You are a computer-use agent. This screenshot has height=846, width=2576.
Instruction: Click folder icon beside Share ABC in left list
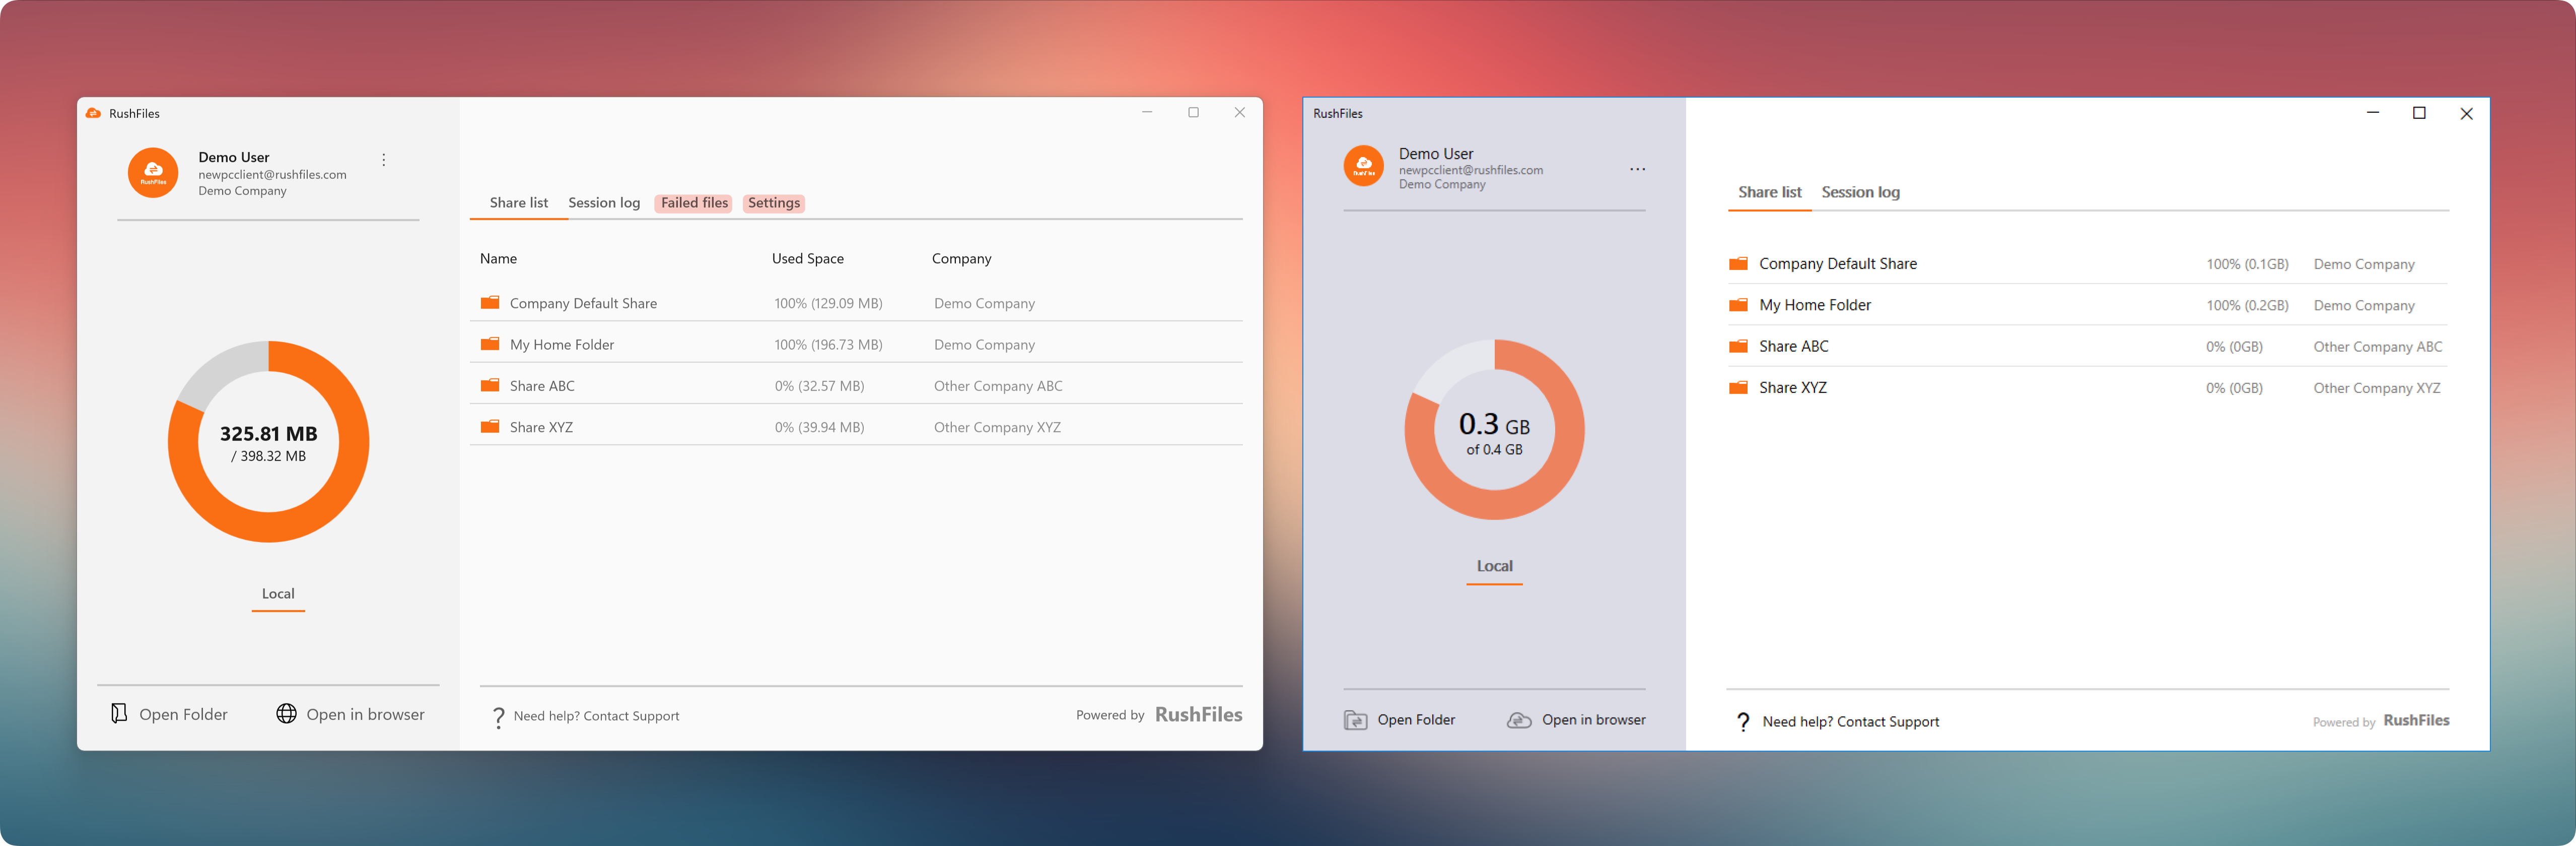[x=490, y=385]
